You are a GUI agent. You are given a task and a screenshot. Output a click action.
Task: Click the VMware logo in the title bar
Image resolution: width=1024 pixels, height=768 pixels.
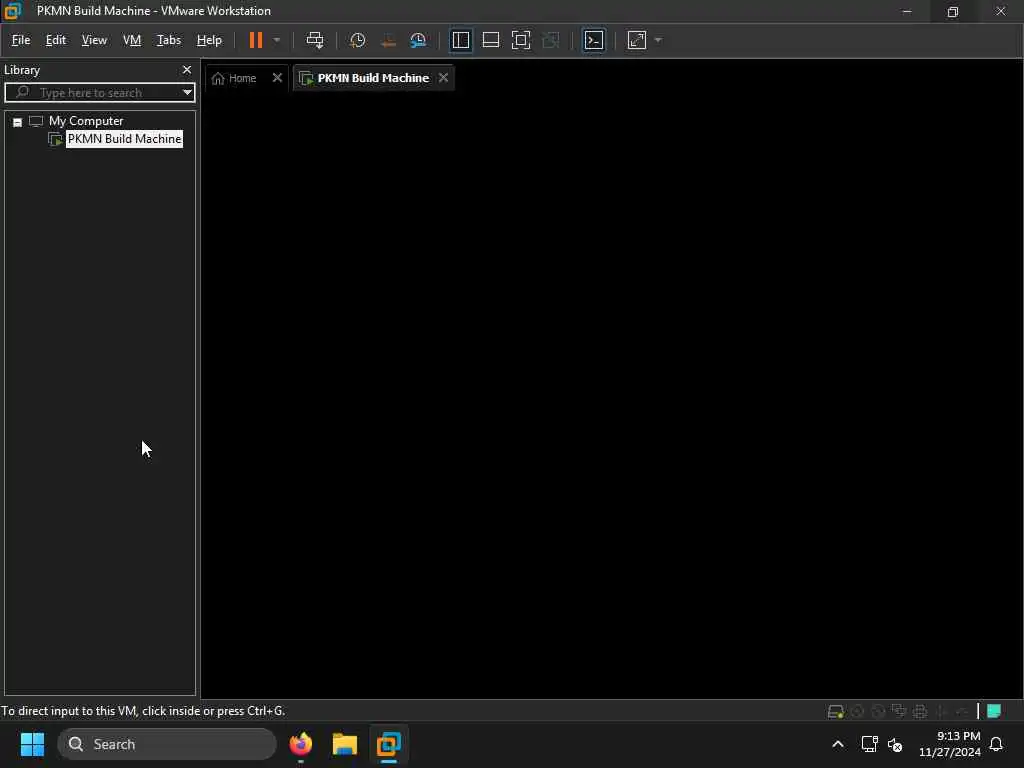pyautogui.click(x=13, y=10)
